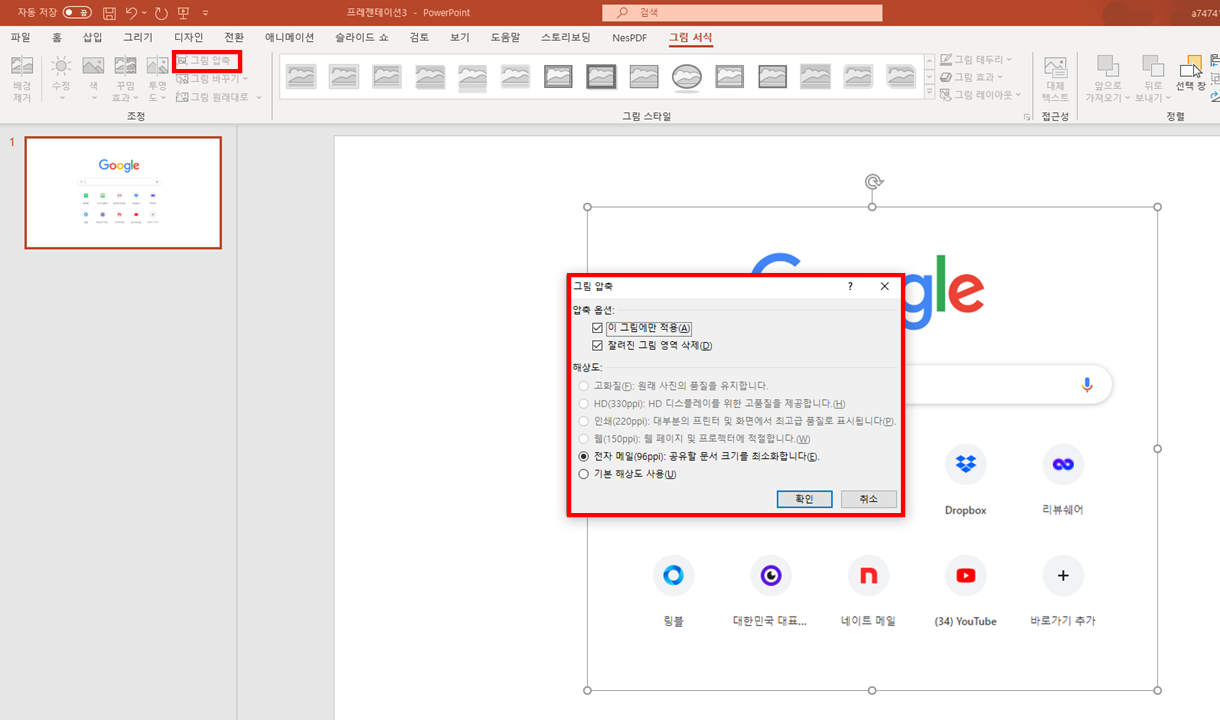Switch to the 삽입 tab
1220x720 pixels.
coord(92,37)
